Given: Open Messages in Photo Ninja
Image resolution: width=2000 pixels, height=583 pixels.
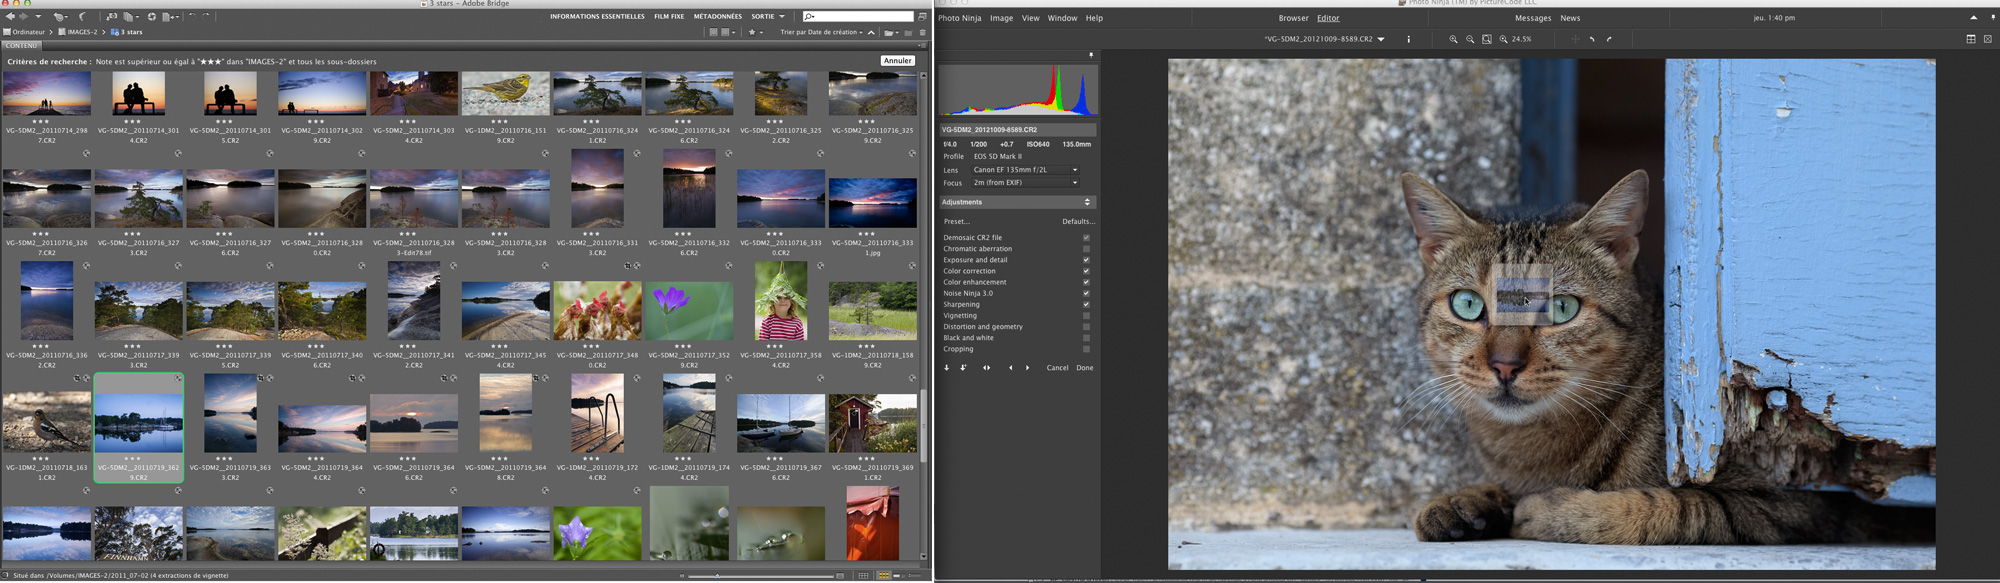Looking at the screenshot, I should click(1533, 18).
